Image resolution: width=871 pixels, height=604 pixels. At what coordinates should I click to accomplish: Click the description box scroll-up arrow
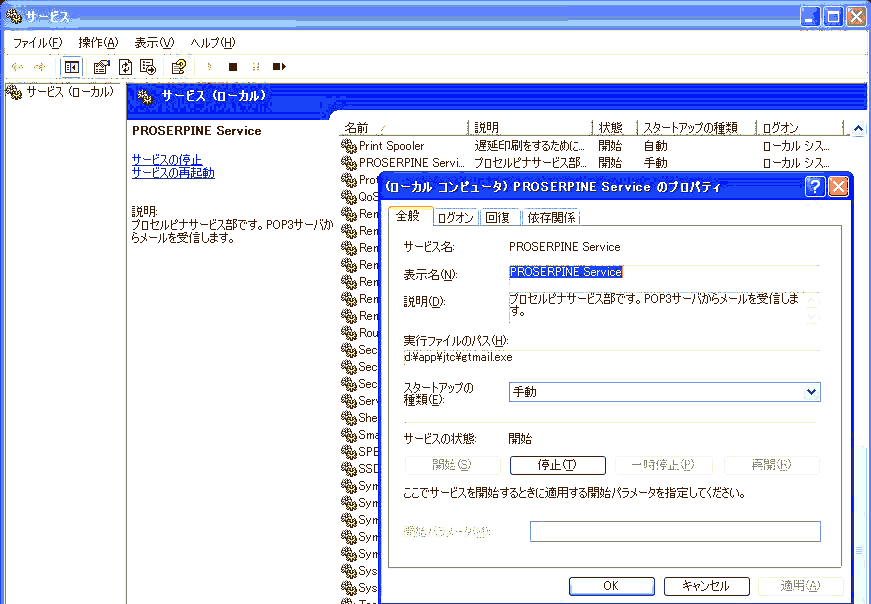(x=812, y=301)
